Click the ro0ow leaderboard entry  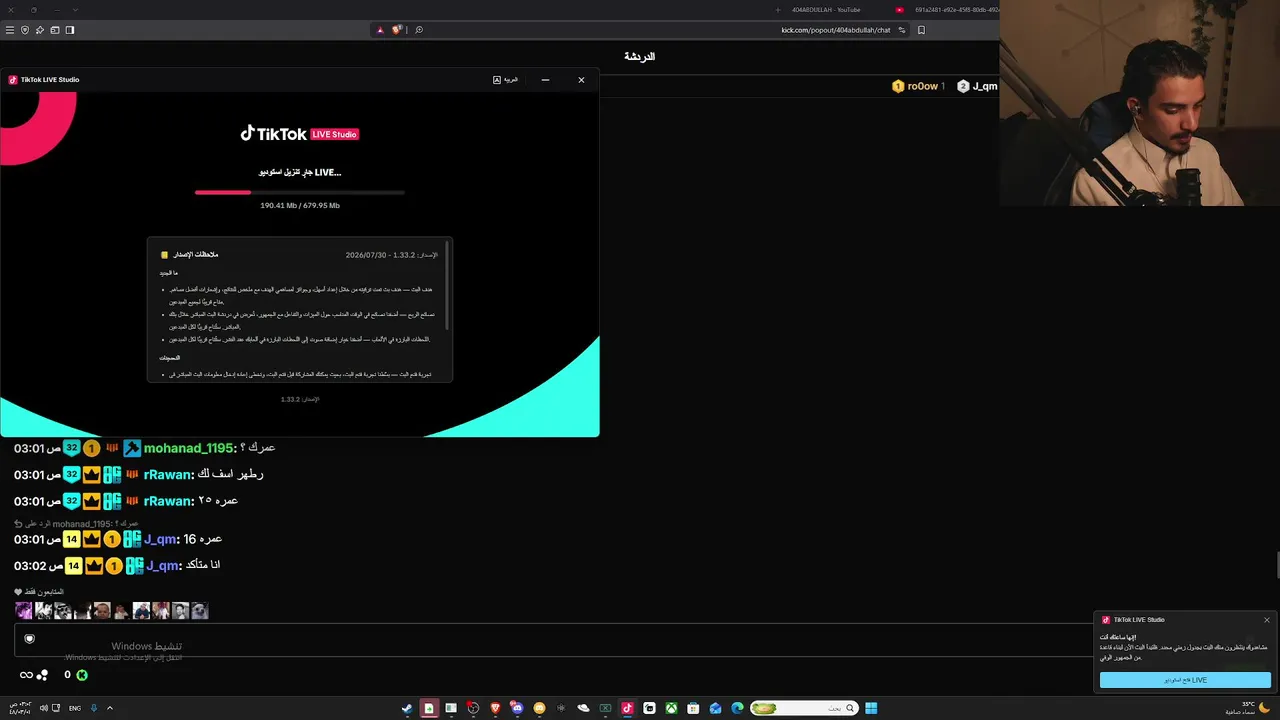[x=918, y=86]
